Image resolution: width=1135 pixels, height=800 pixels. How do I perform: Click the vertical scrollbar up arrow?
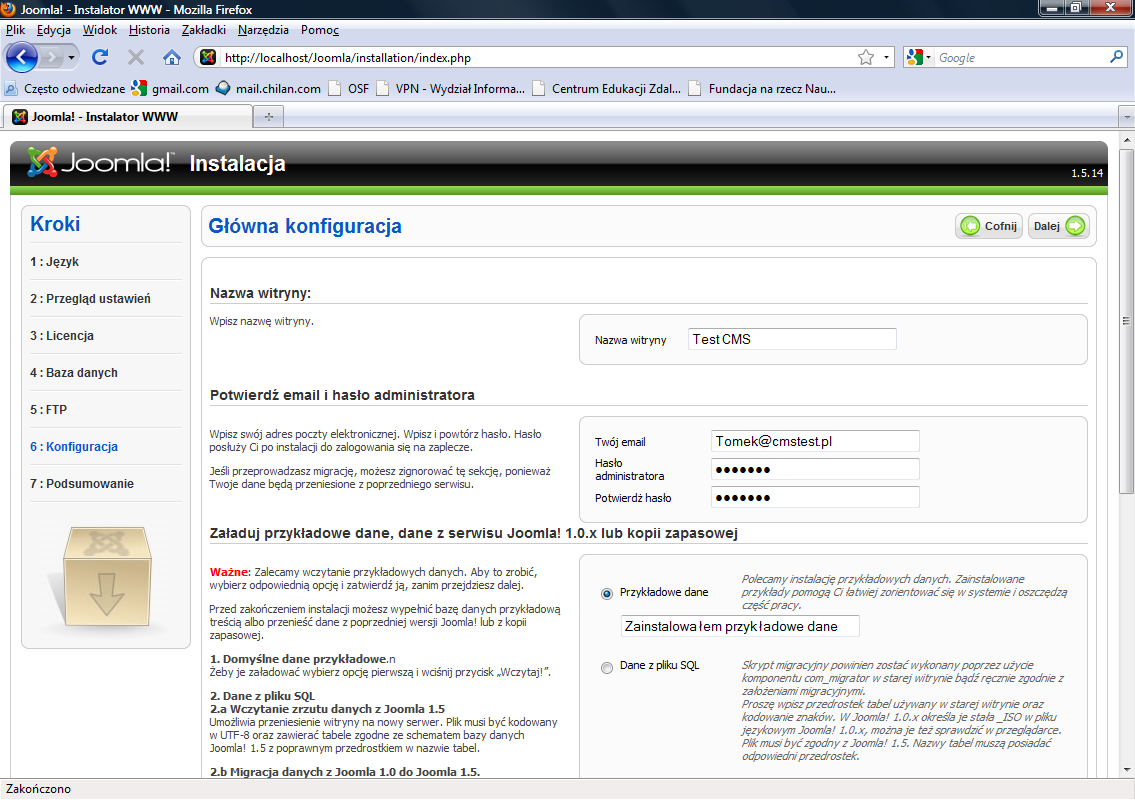click(x=1126, y=140)
